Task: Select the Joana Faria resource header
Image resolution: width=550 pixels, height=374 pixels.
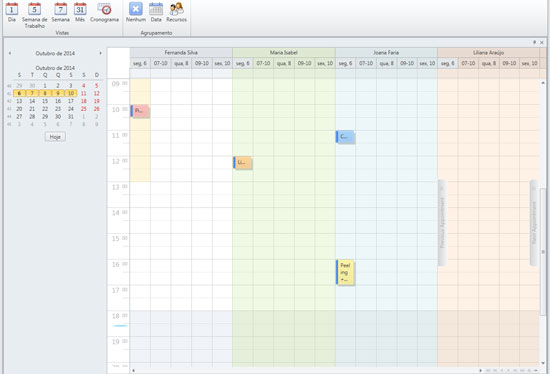Action: (386, 53)
